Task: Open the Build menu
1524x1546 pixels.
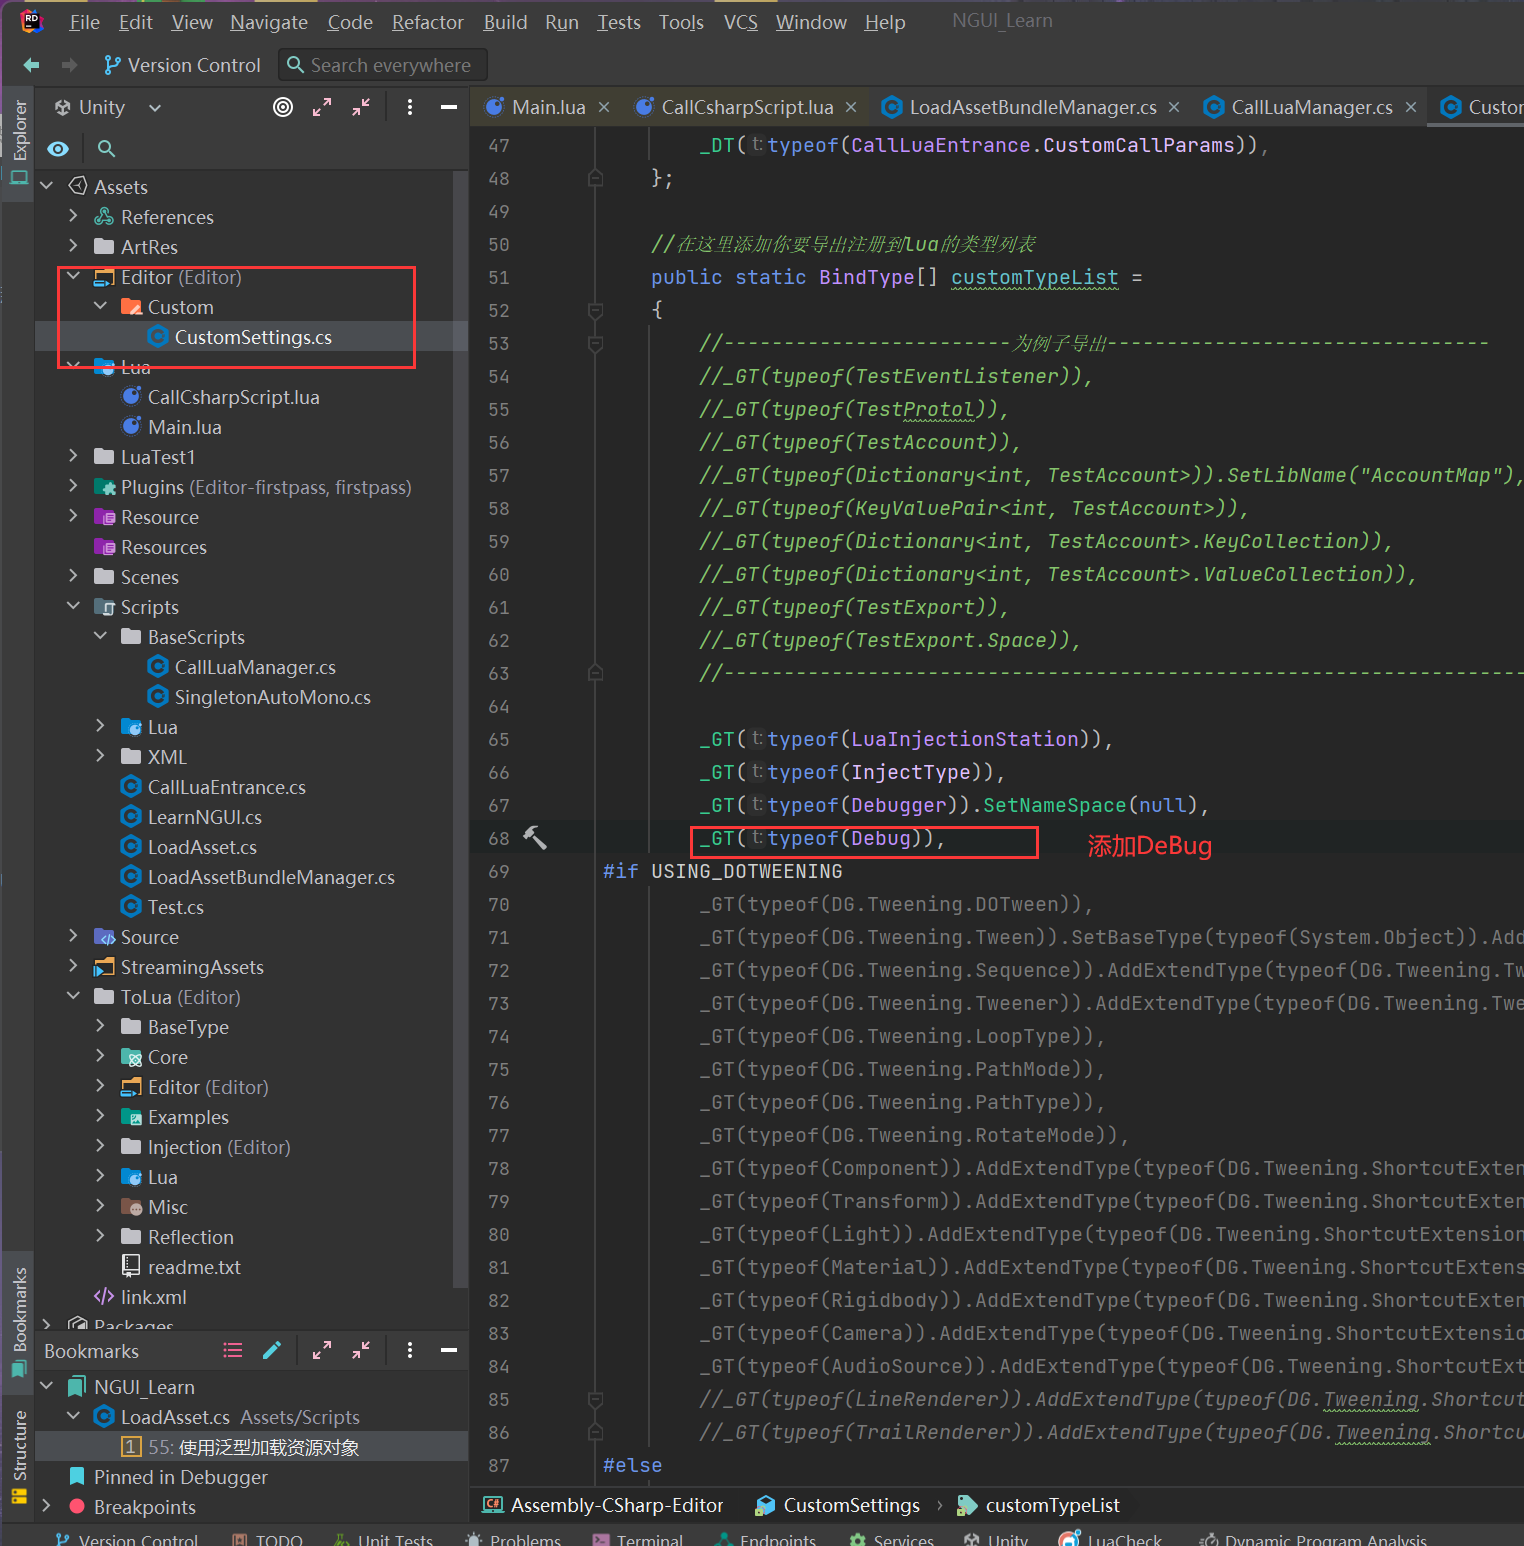Action: pyautogui.click(x=505, y=22)
